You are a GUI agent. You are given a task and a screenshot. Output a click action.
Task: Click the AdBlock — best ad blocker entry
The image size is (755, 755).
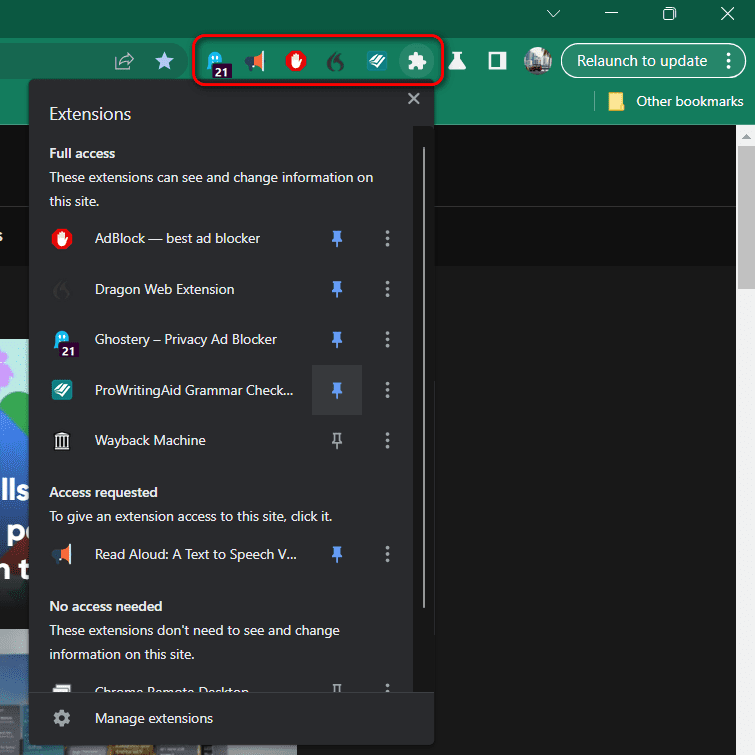[x=177, y=238]
